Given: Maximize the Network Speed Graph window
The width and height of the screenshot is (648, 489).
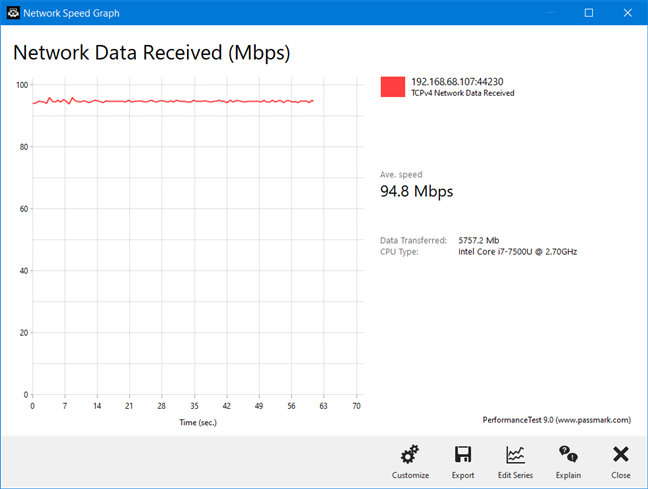Looking at the screenshot, I should coord(589,13).
